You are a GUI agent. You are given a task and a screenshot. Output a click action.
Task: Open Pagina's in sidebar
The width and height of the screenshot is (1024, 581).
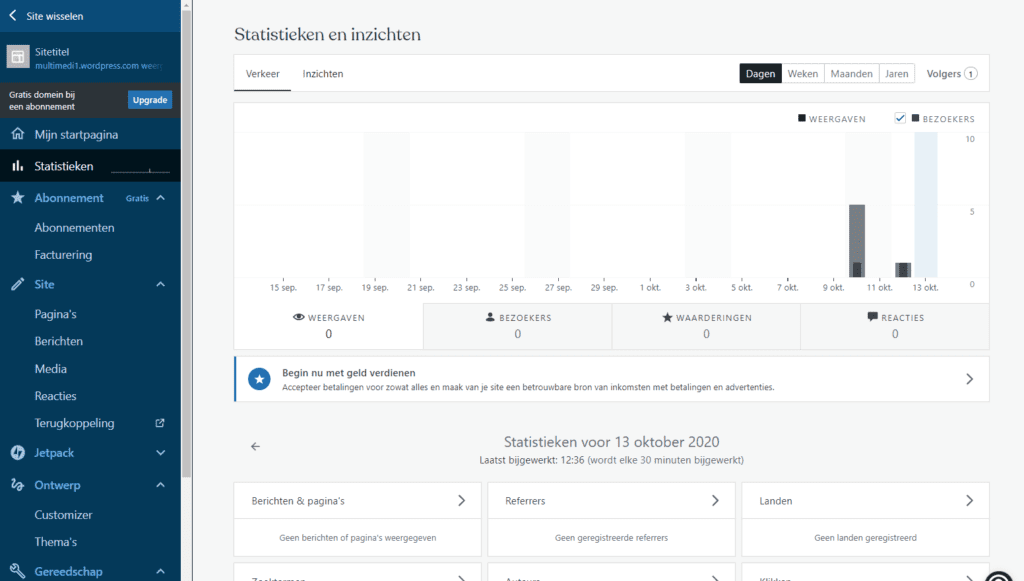point(90,314)
